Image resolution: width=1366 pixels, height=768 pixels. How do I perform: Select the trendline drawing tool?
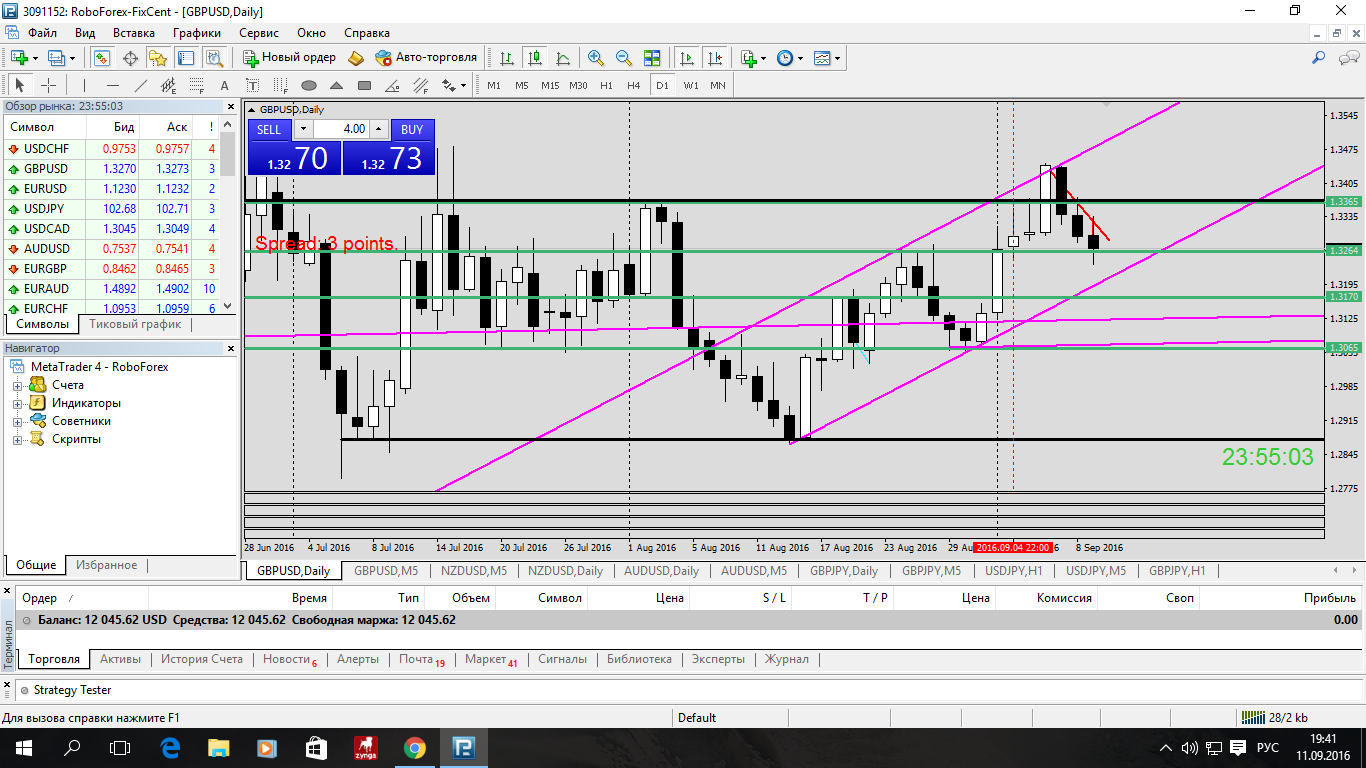coord(141,85)
